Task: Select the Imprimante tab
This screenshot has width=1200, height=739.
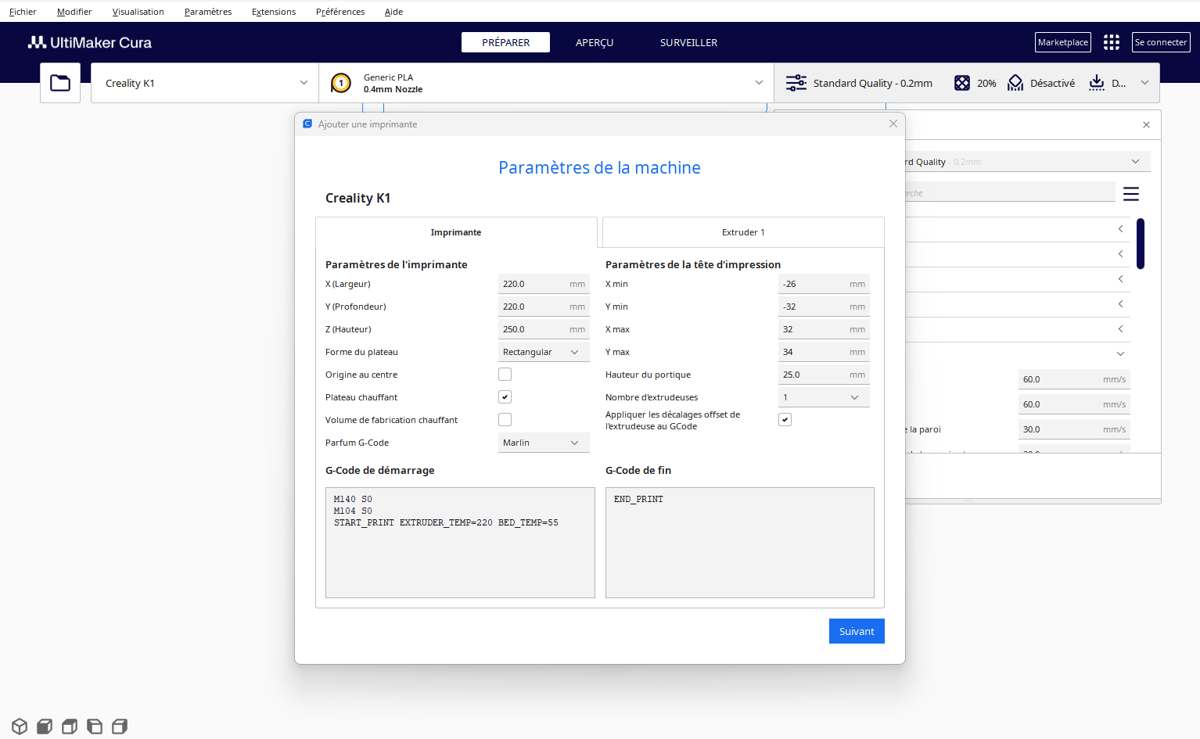Action: (456, 232)
